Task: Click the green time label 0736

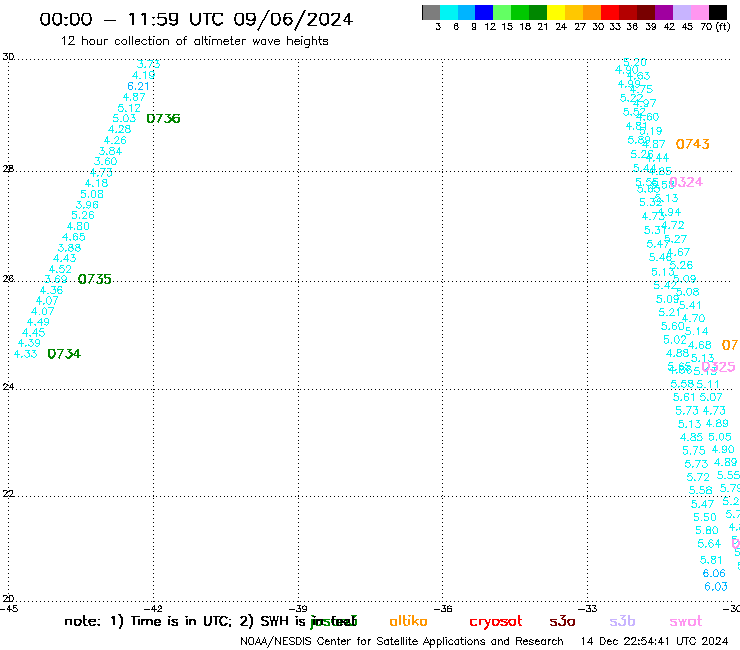Action: 163,118
